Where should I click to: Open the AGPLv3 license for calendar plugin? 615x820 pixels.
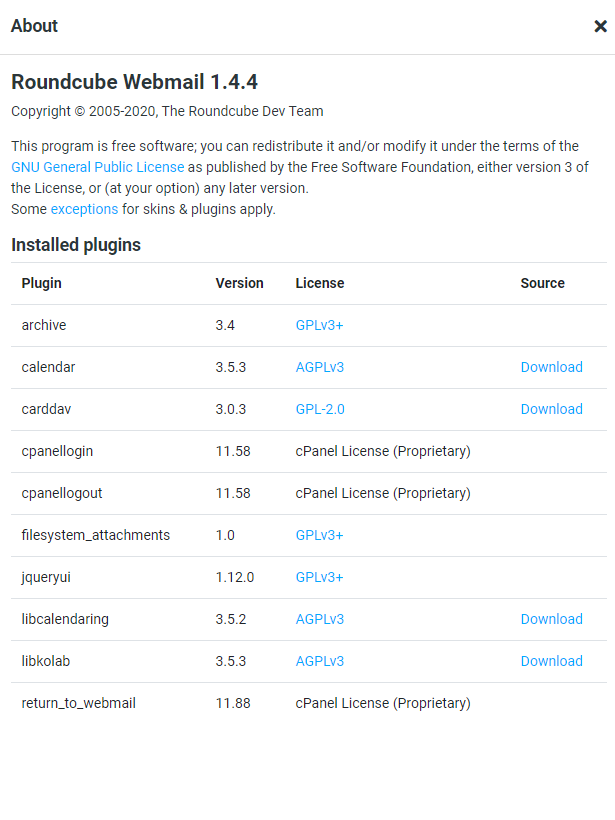[x=319, y=367]
